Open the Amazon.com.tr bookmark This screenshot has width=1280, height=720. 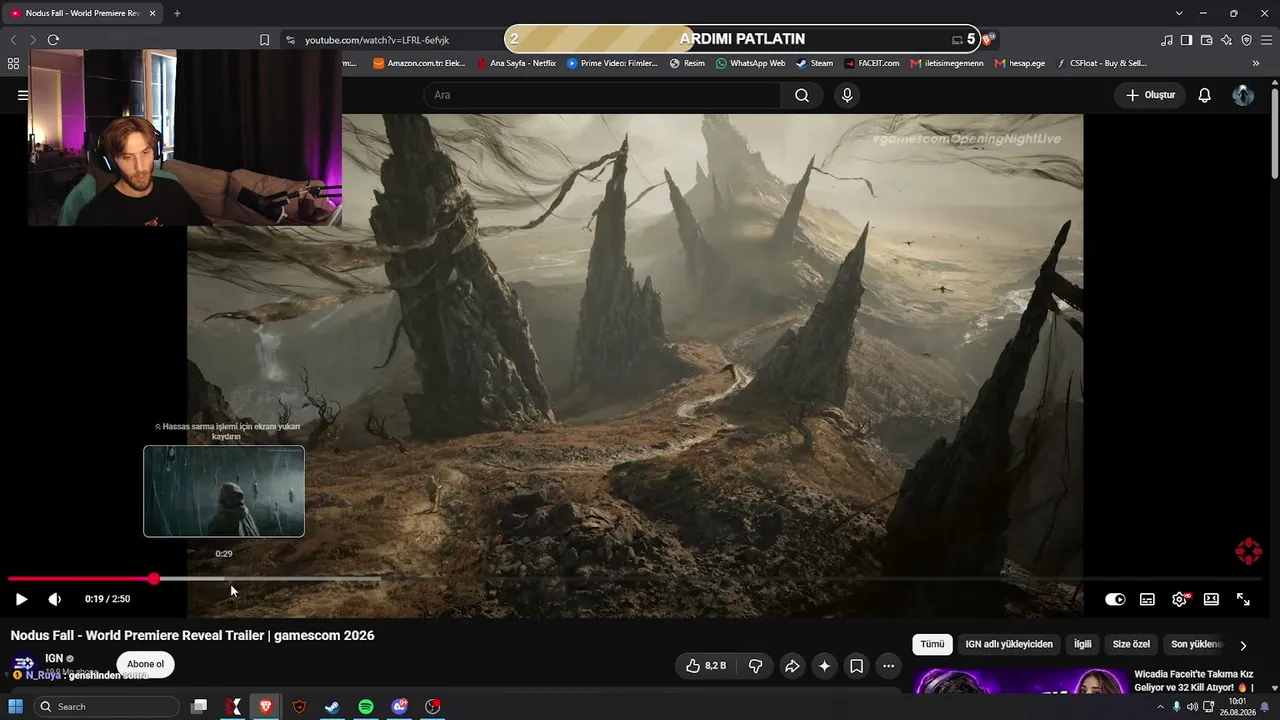pos(419,63)
